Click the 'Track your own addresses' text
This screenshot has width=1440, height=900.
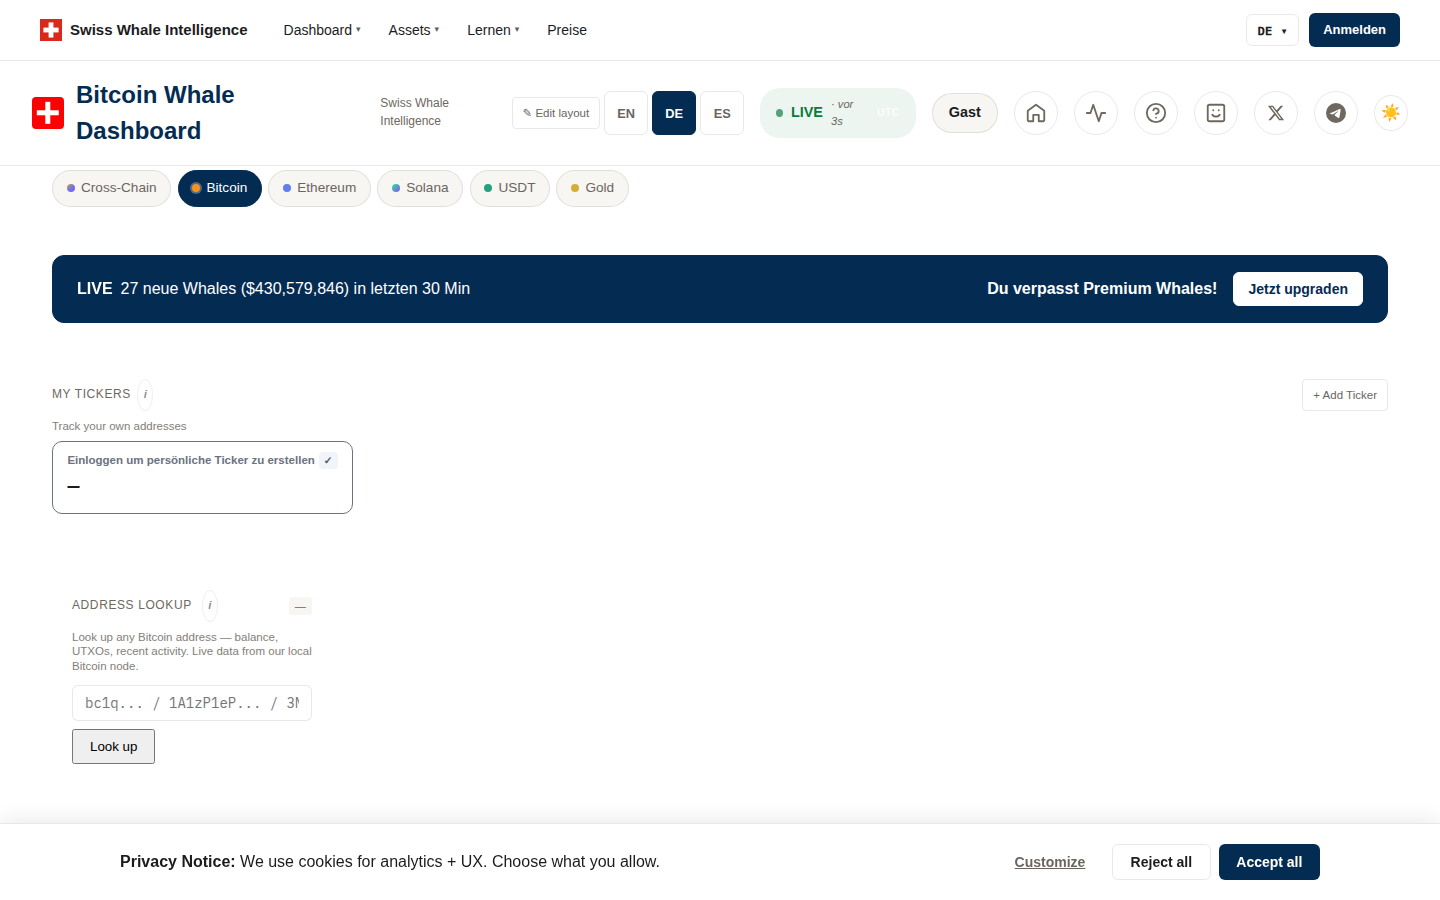(x=119, y=426)
